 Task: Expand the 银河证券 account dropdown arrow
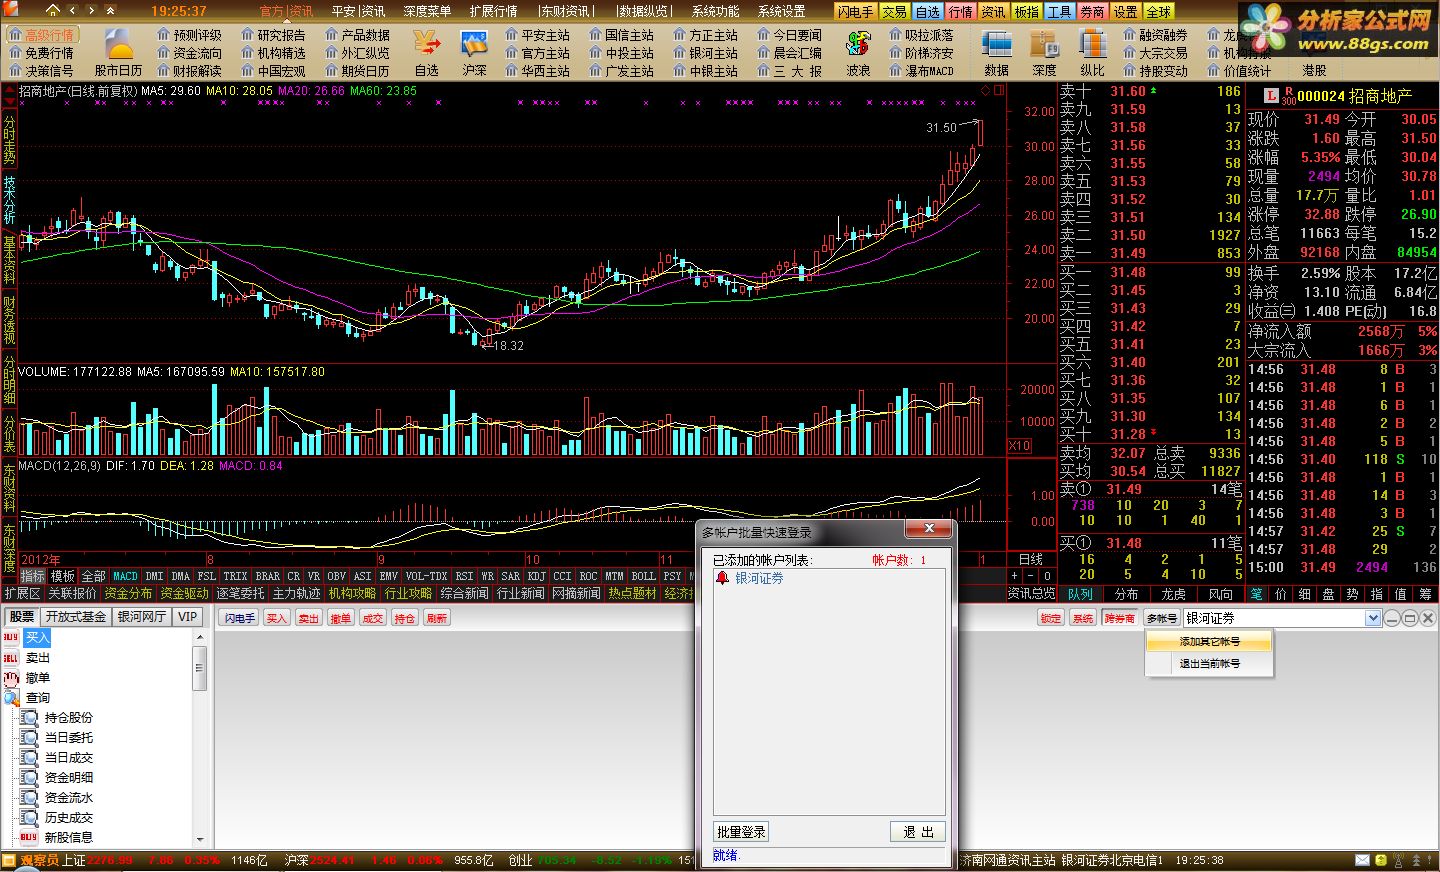tap(1373, 618)
